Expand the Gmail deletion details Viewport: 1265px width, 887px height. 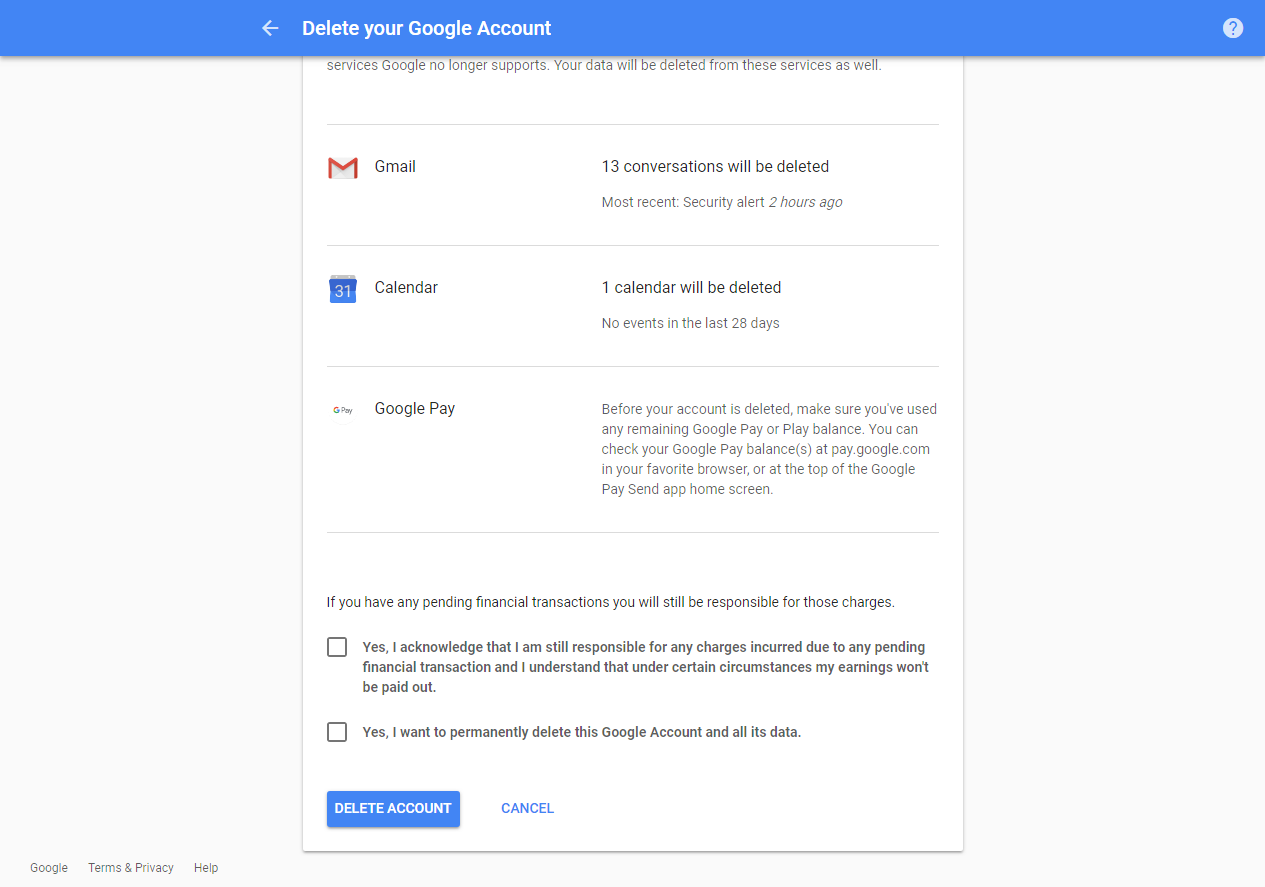click(715, 166)
